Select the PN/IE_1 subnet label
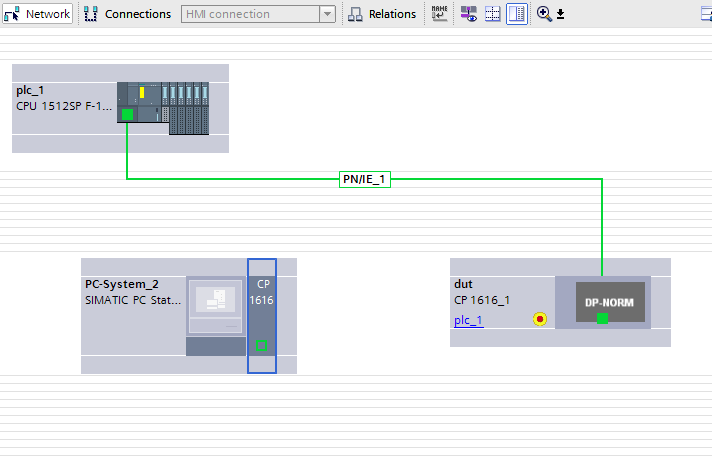The height and width of the screenshot is (459, 712). tap(365, 179)
